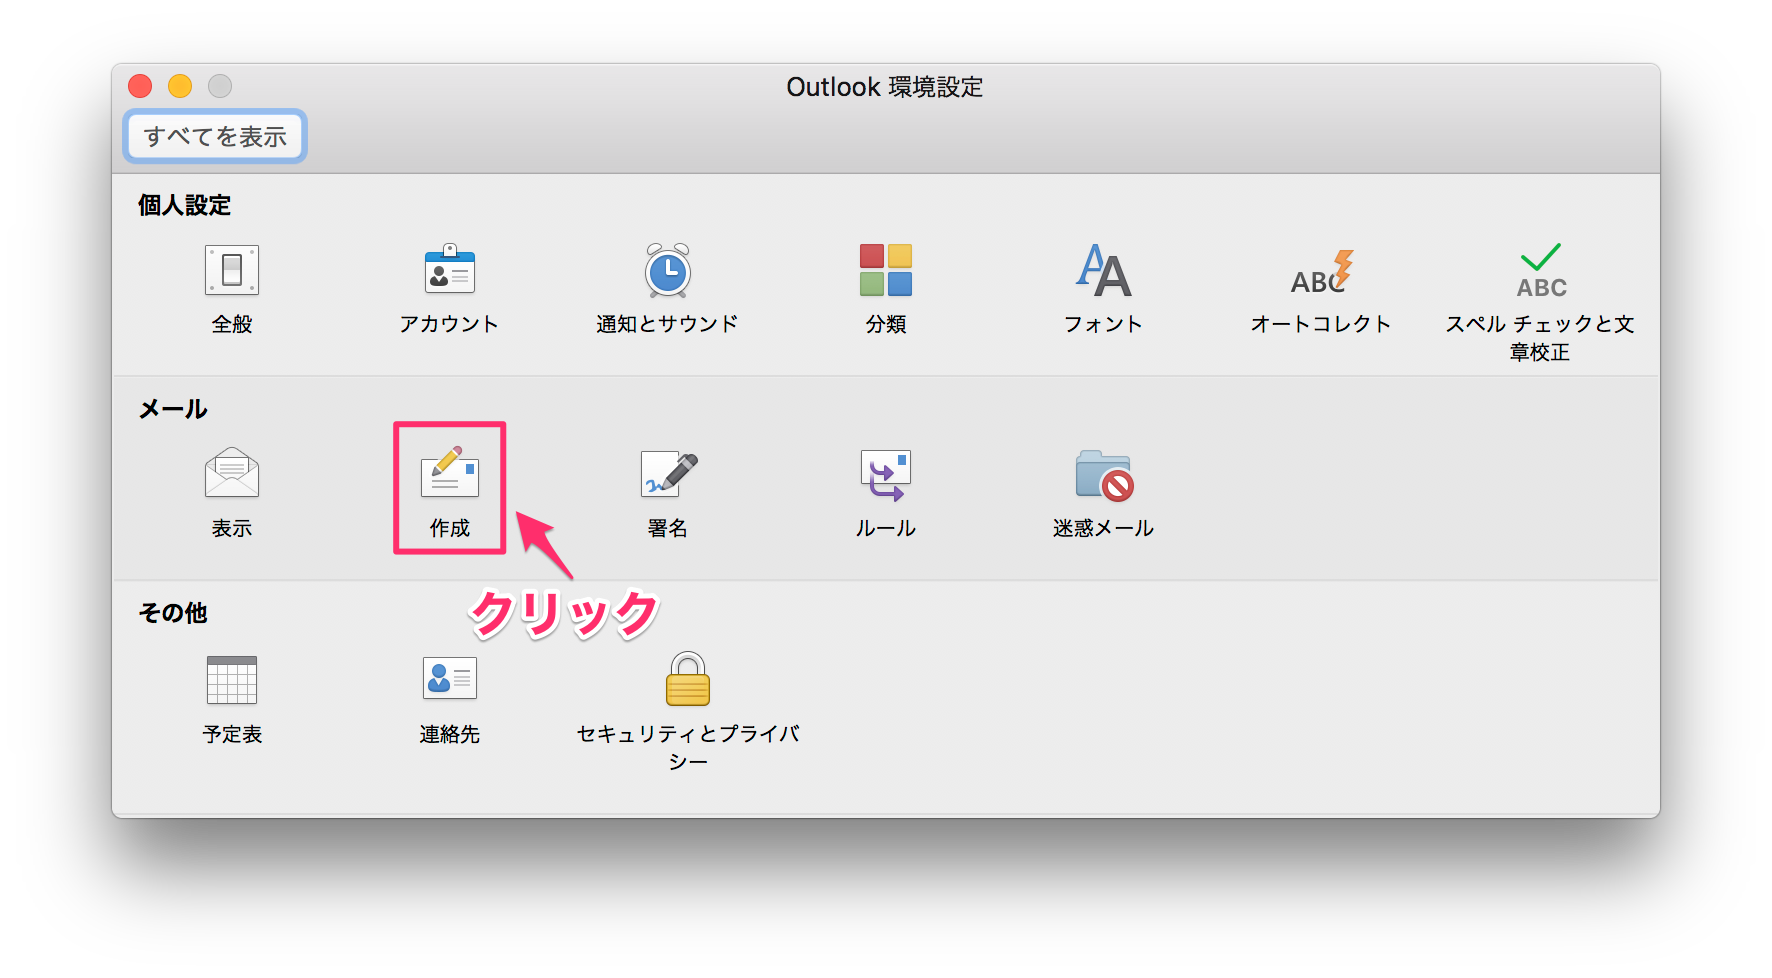Minimize the preferences window with yellow button
Viewport: 1772px width, 978px height.
click(180, 86)
